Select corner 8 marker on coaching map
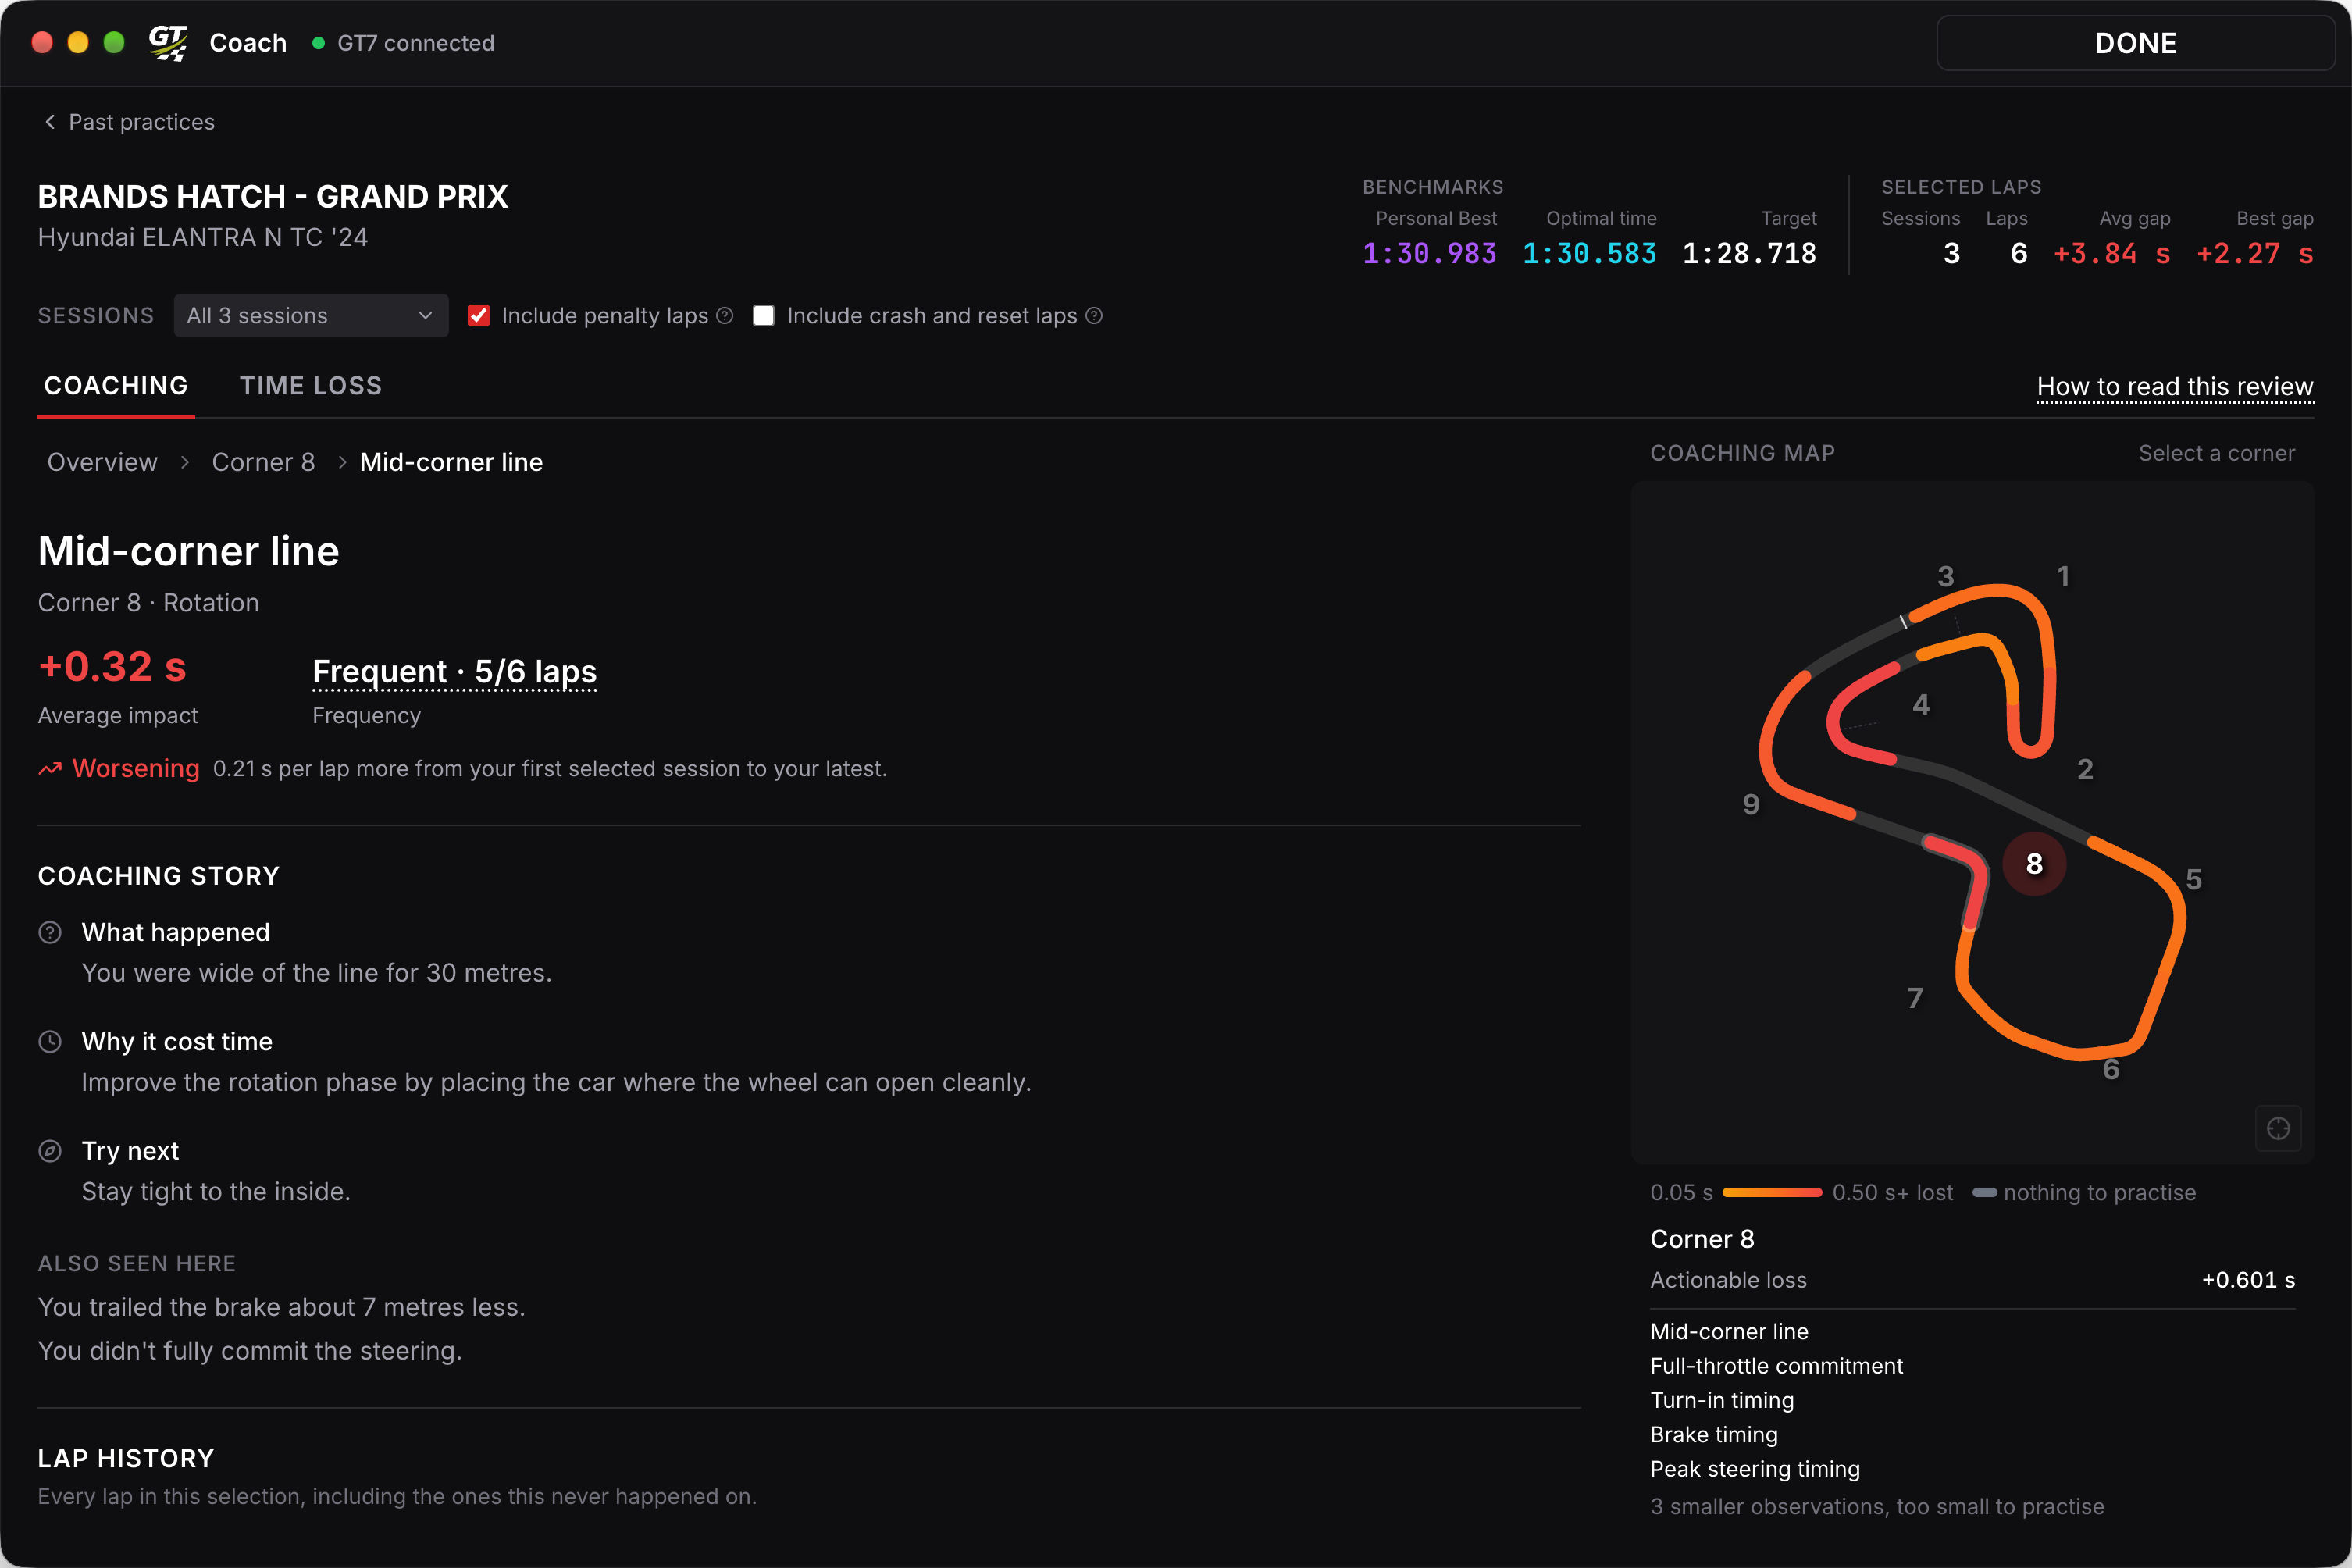The width and height of the screenshot is (2352, 1568). (2034, 864)
